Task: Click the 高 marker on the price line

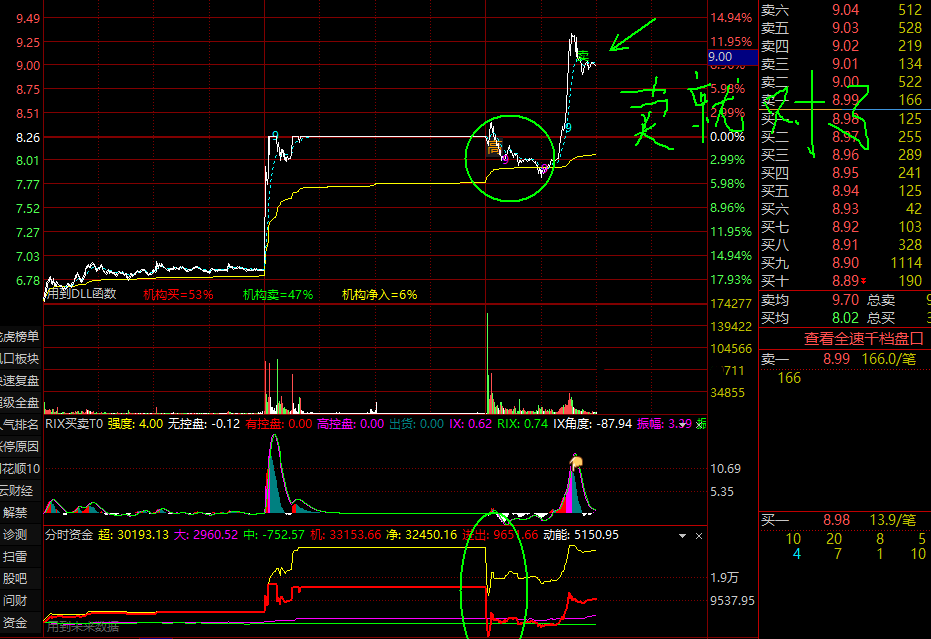Action: coord(494,147)
